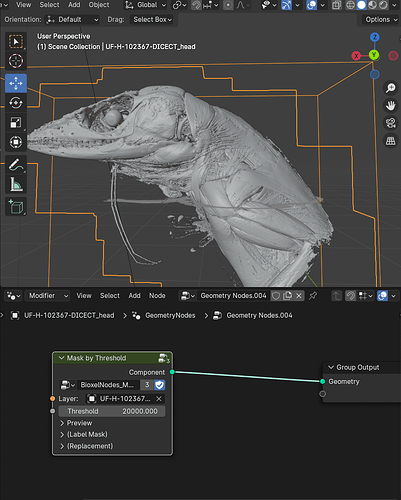401x500 pixels.
Task: Toggle node editor overlay button
Action: 383,296
